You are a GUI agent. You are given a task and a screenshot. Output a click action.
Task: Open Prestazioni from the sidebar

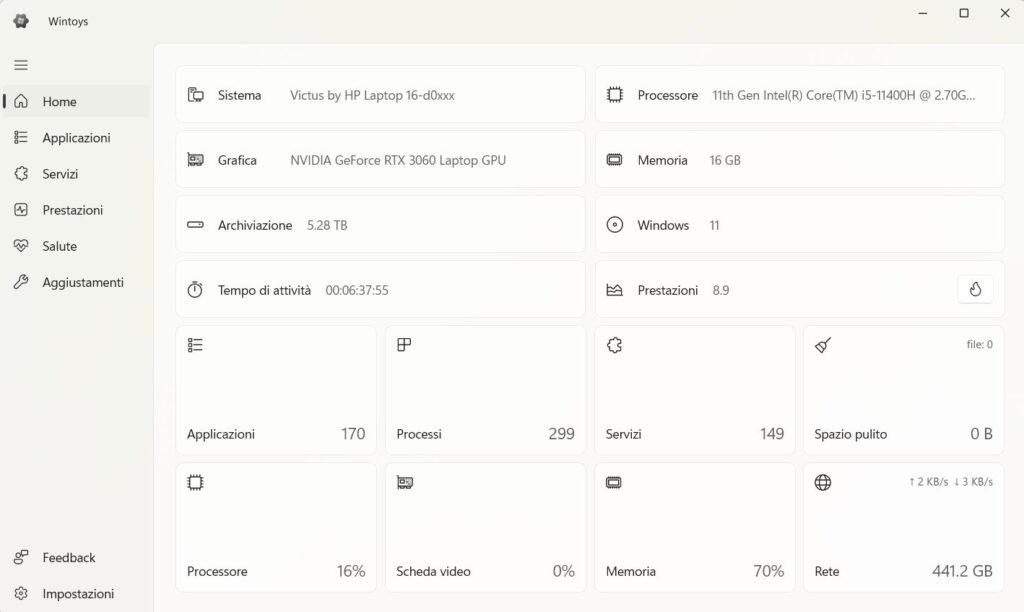pos(72,210)
